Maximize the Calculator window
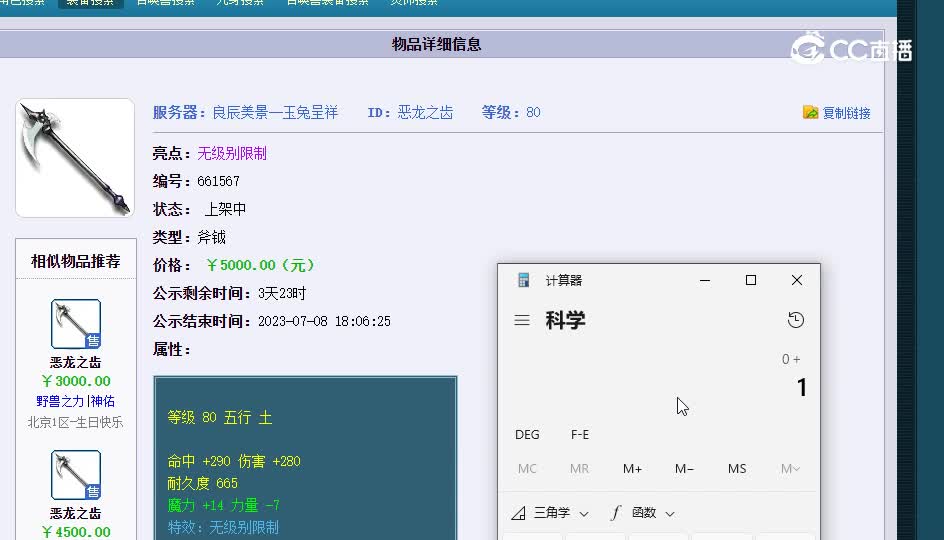Image resolution: width=944 pixels, height=540 pixels. (x=751, y=280)
